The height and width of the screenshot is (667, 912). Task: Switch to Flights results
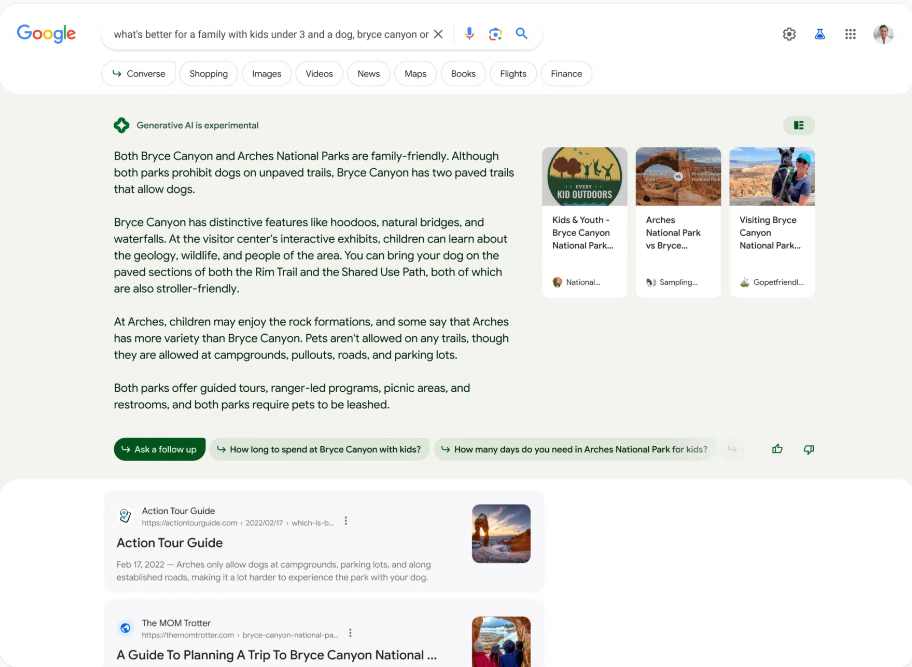513,74
